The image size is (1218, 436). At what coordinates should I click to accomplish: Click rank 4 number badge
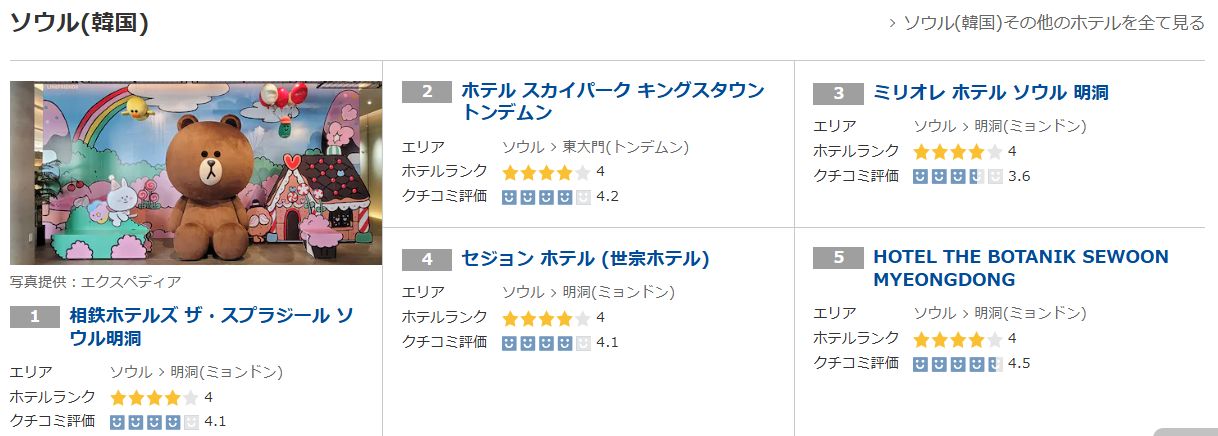[x=427, y=259]
